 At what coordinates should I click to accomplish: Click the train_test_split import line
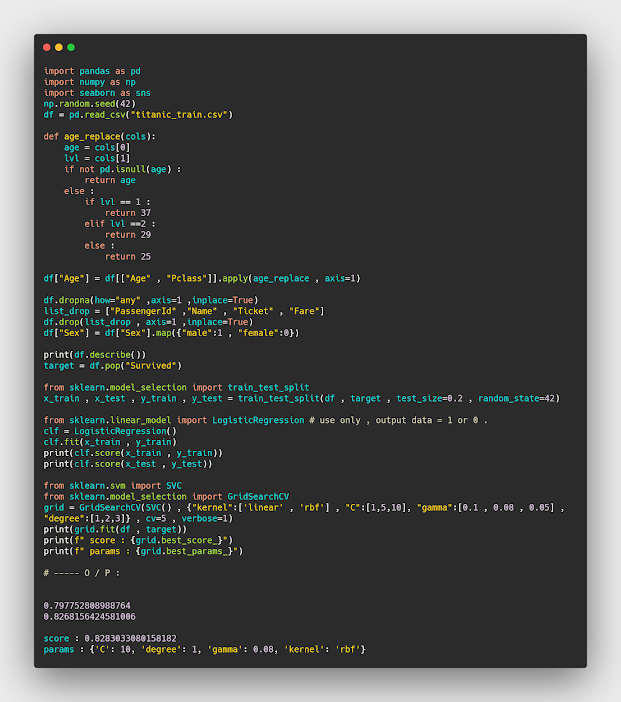pyautogui.click(x=177, y=387)
